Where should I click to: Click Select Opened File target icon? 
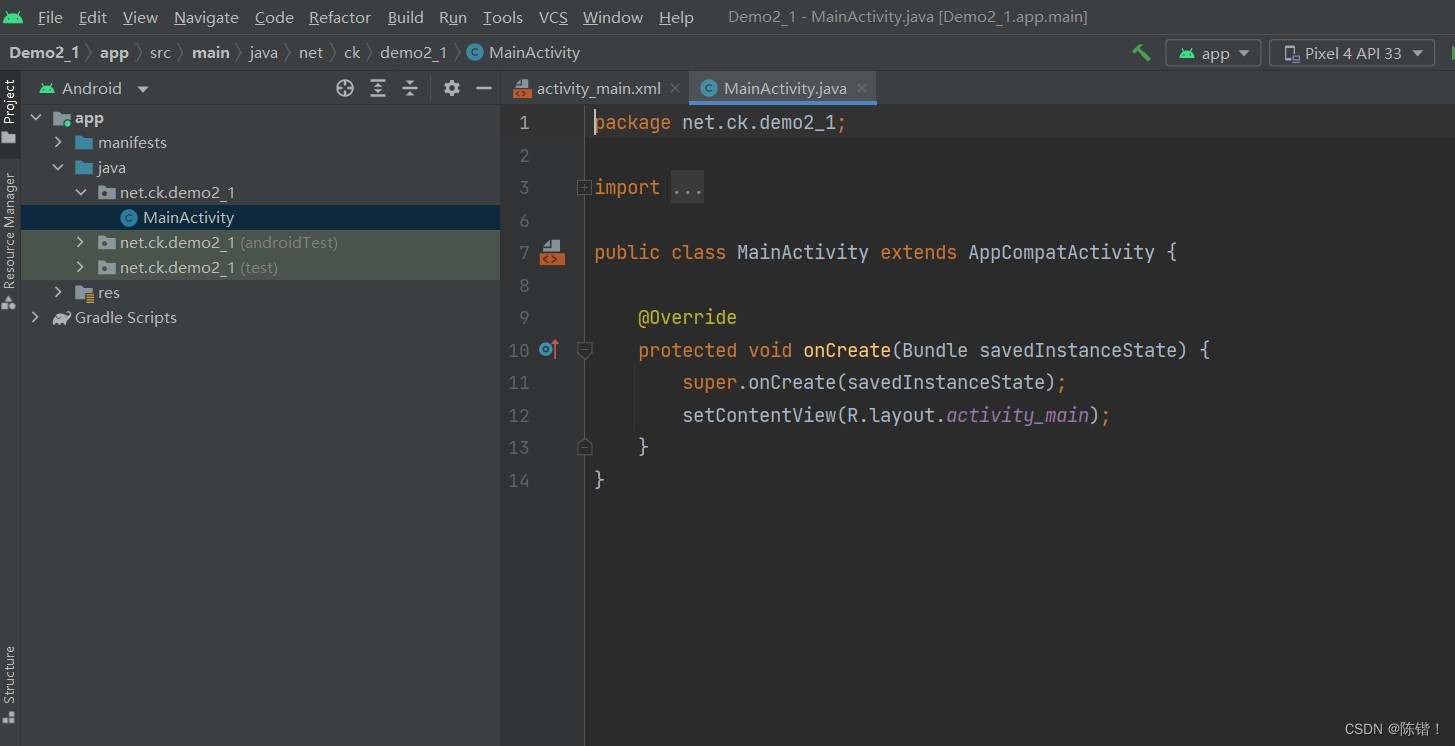[x=345, y=88]
